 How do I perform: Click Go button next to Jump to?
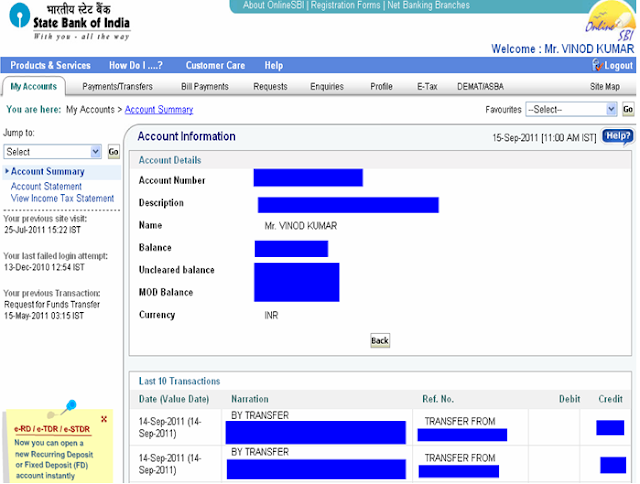[113, 152]
